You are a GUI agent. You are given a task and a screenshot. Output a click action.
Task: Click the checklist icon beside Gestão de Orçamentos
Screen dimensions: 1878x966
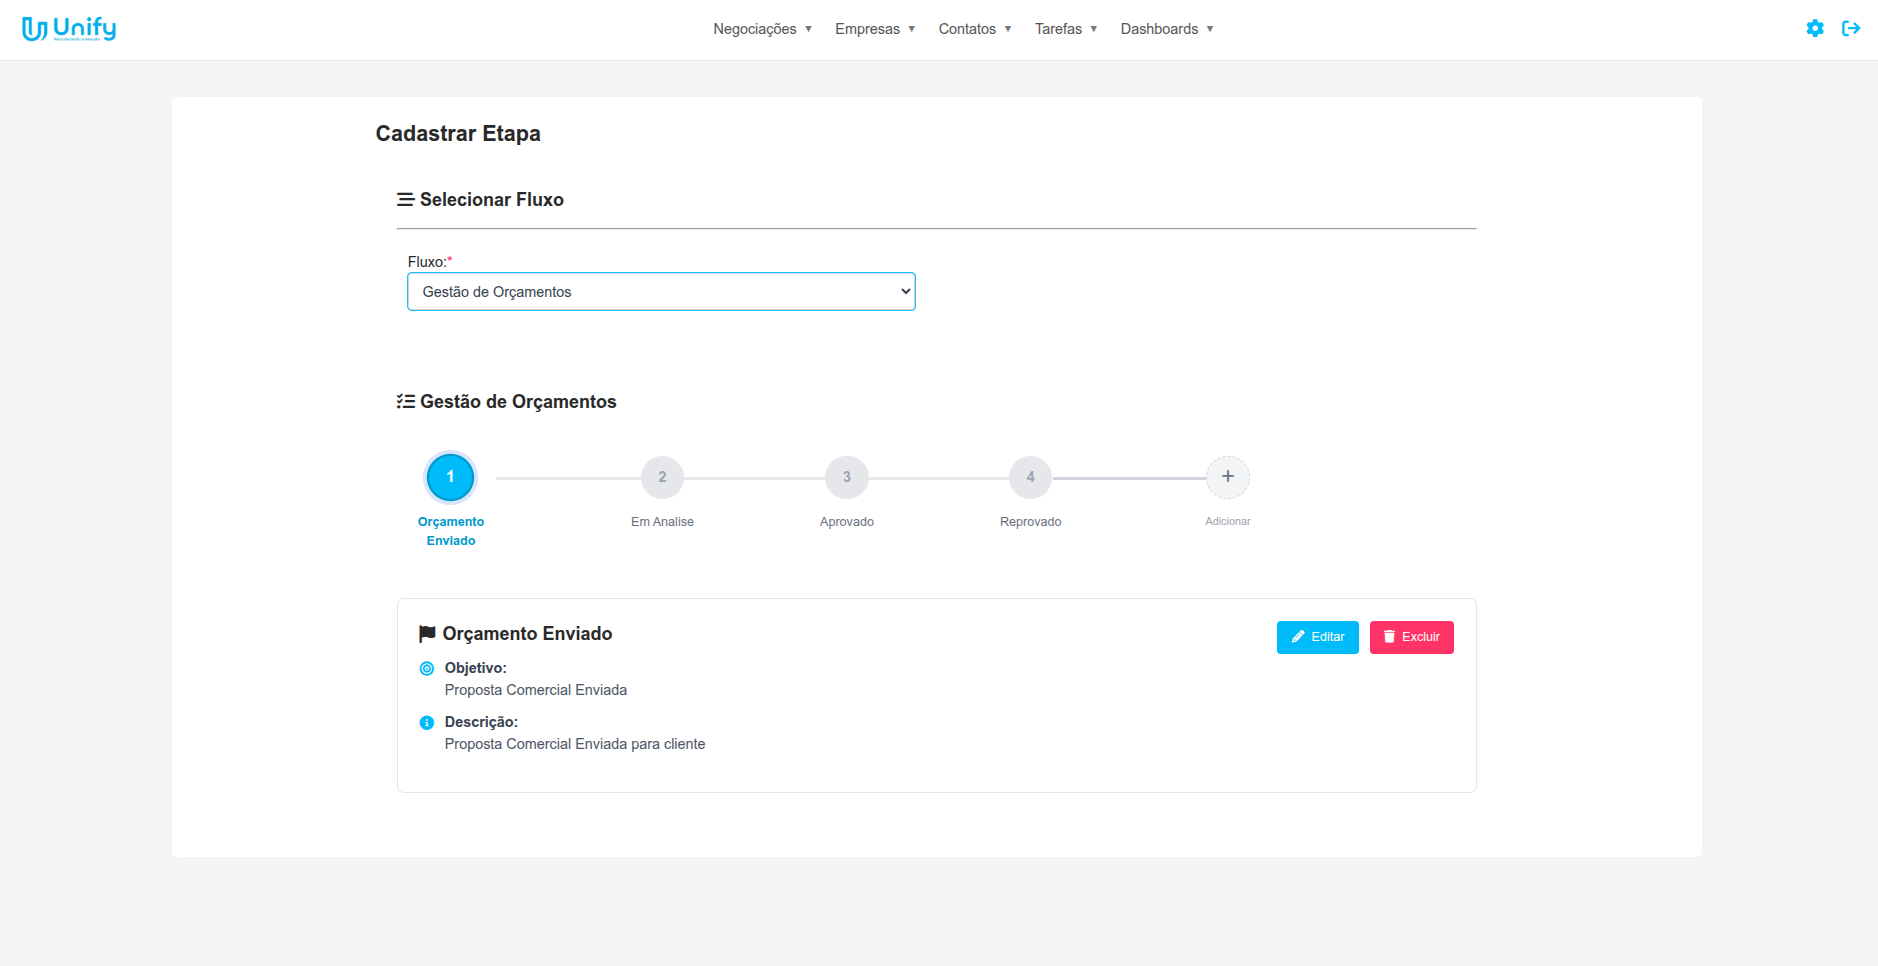pos(405,402)
